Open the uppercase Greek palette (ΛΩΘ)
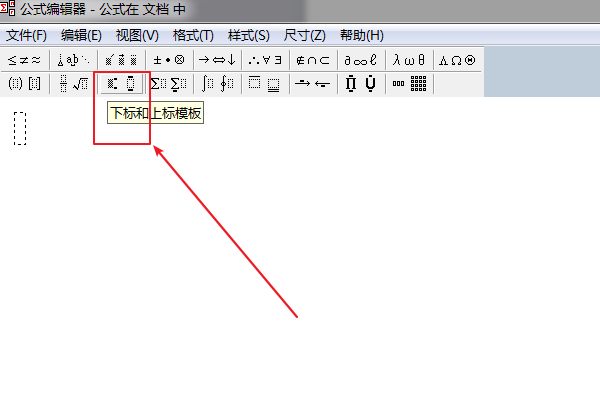The height and width of the screenshot is (400, 600). tap(457, 60)
